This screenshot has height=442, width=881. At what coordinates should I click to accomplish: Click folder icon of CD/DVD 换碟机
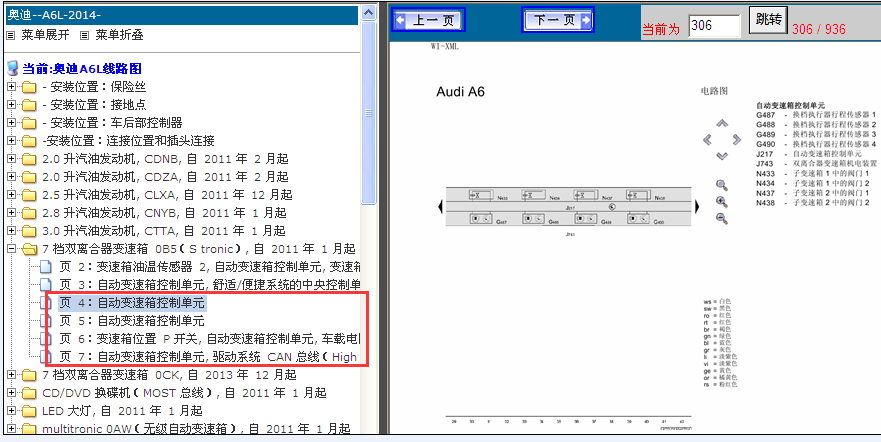pos(29,393)
